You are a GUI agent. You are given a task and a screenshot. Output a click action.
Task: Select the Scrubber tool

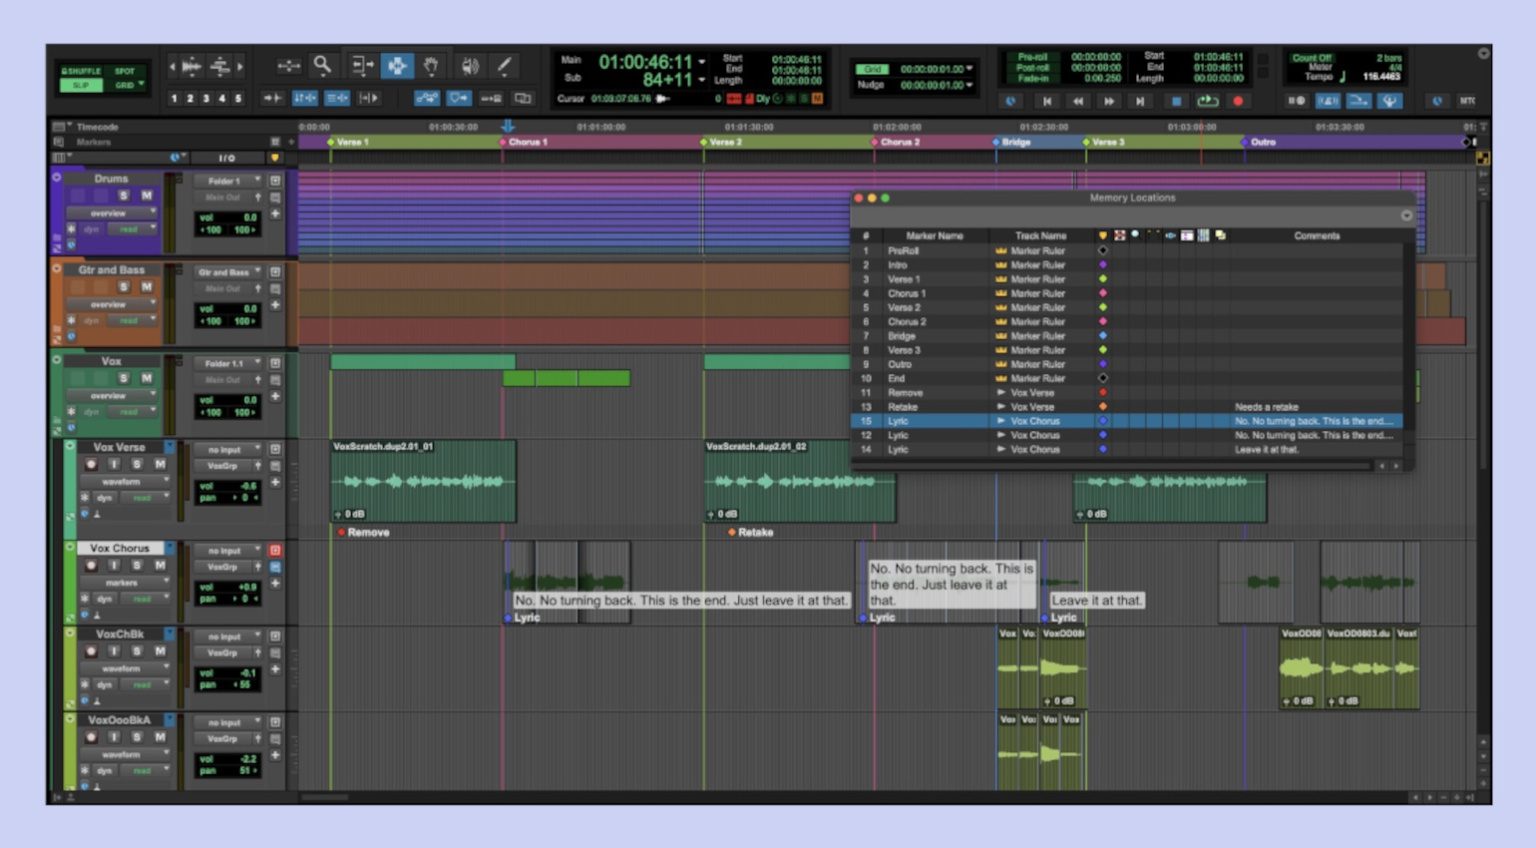point(471,65)
